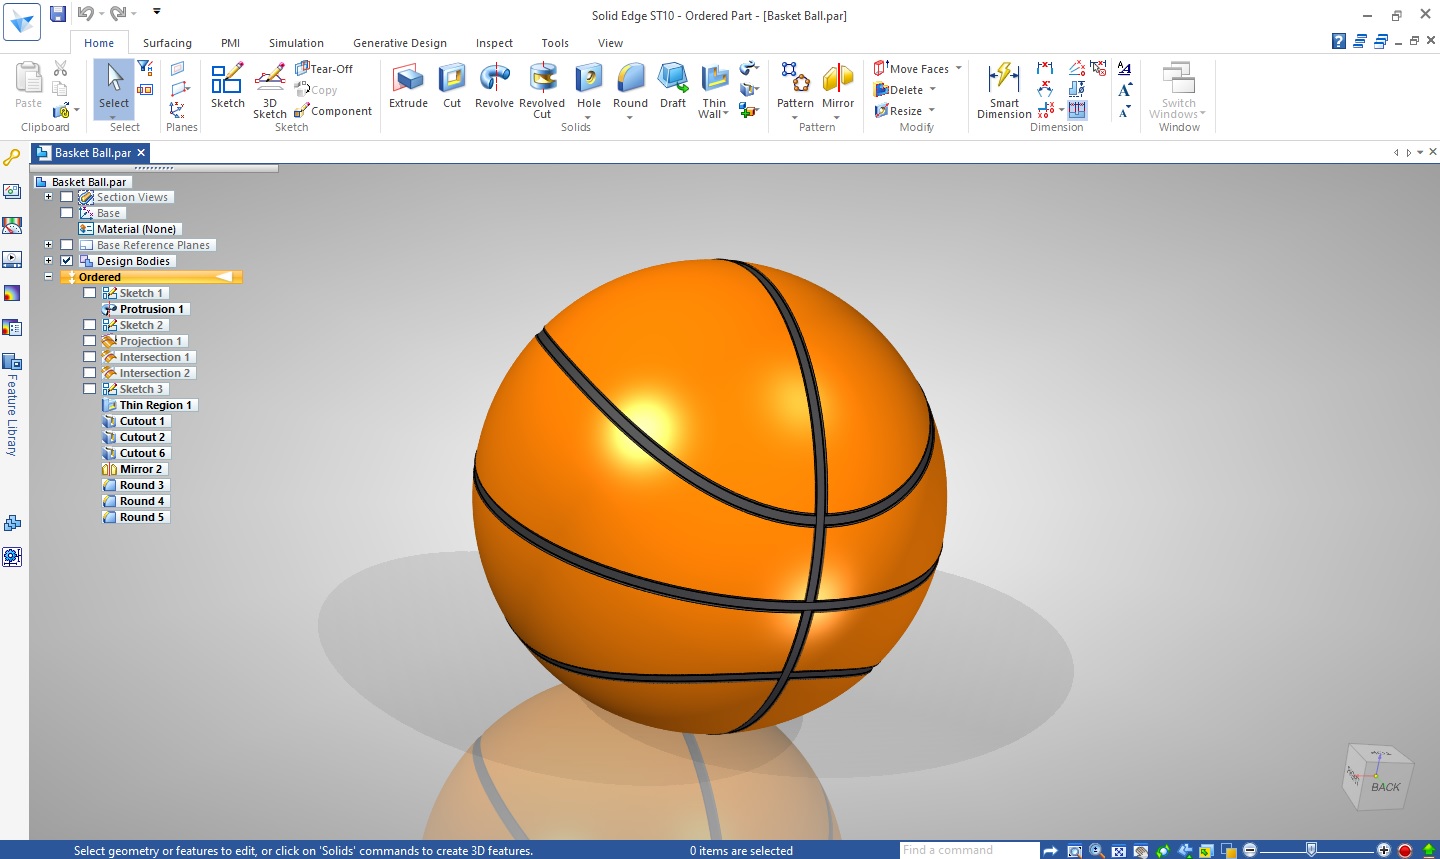Switch to the Simulation tab

tap(296, 43)
